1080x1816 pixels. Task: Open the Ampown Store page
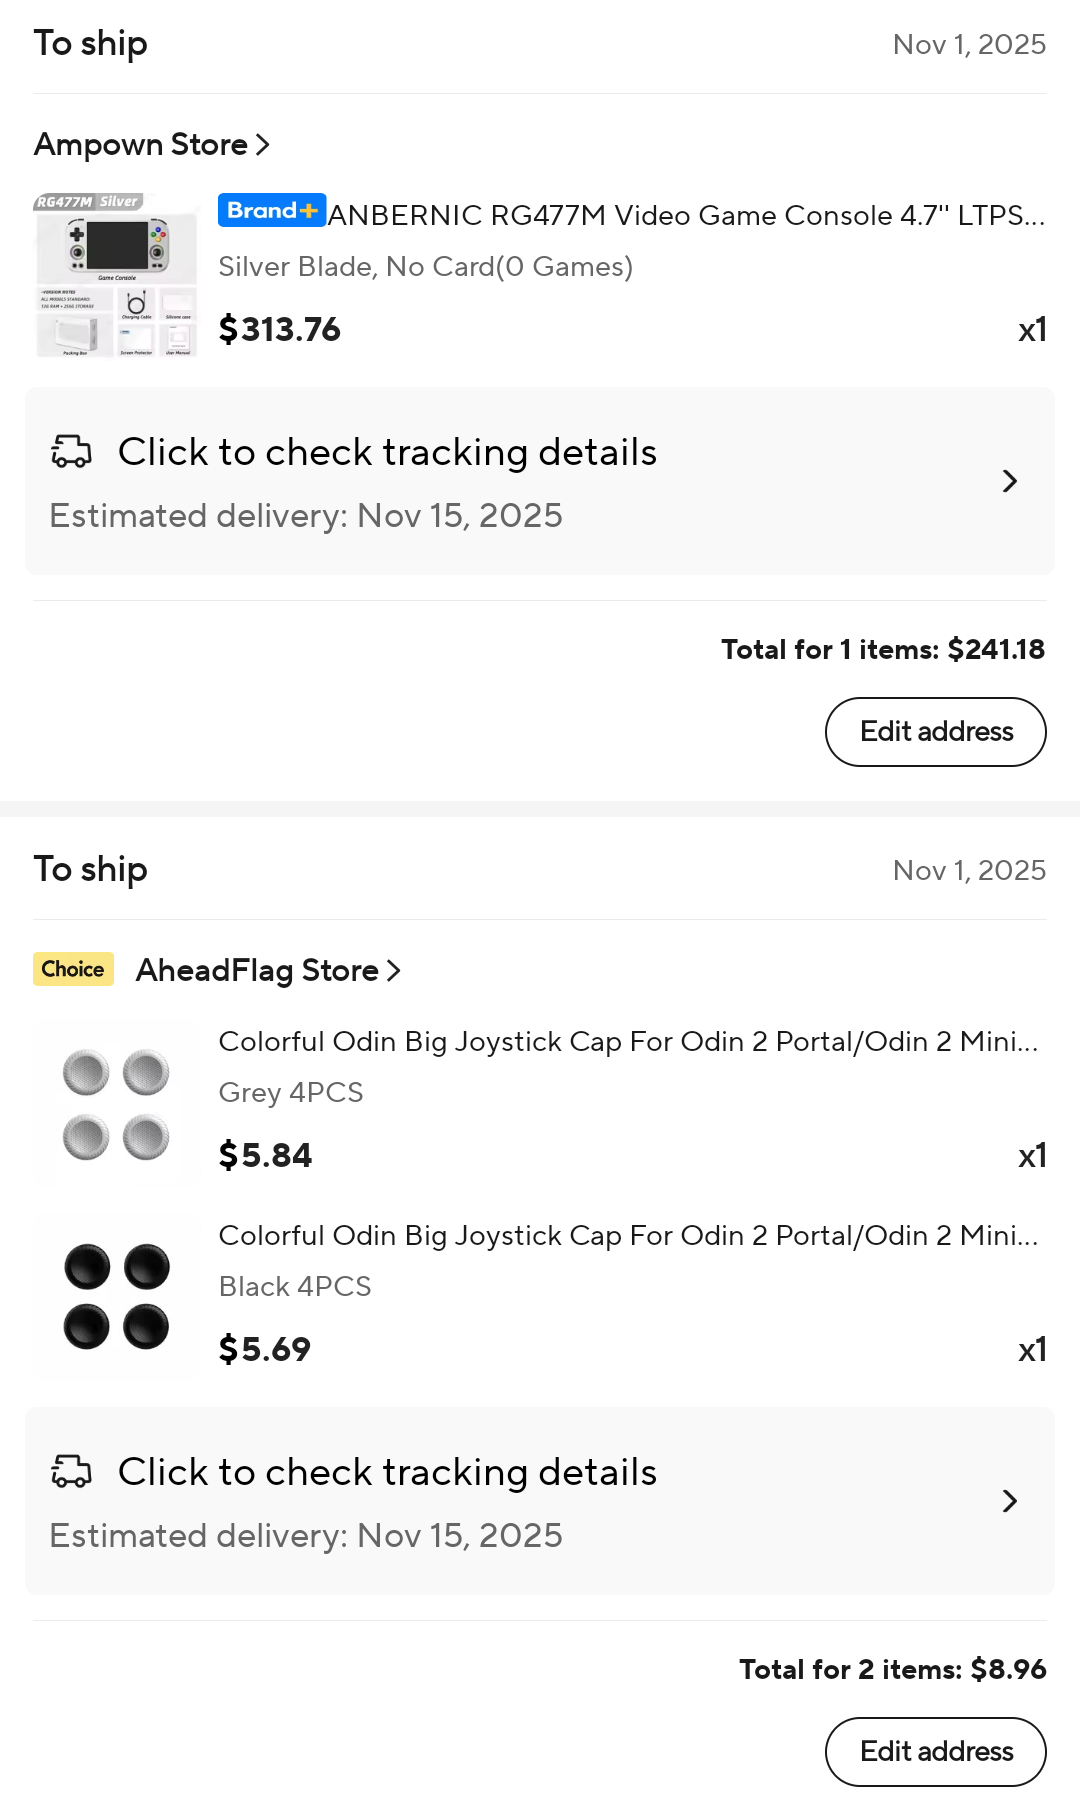point(141,145)
